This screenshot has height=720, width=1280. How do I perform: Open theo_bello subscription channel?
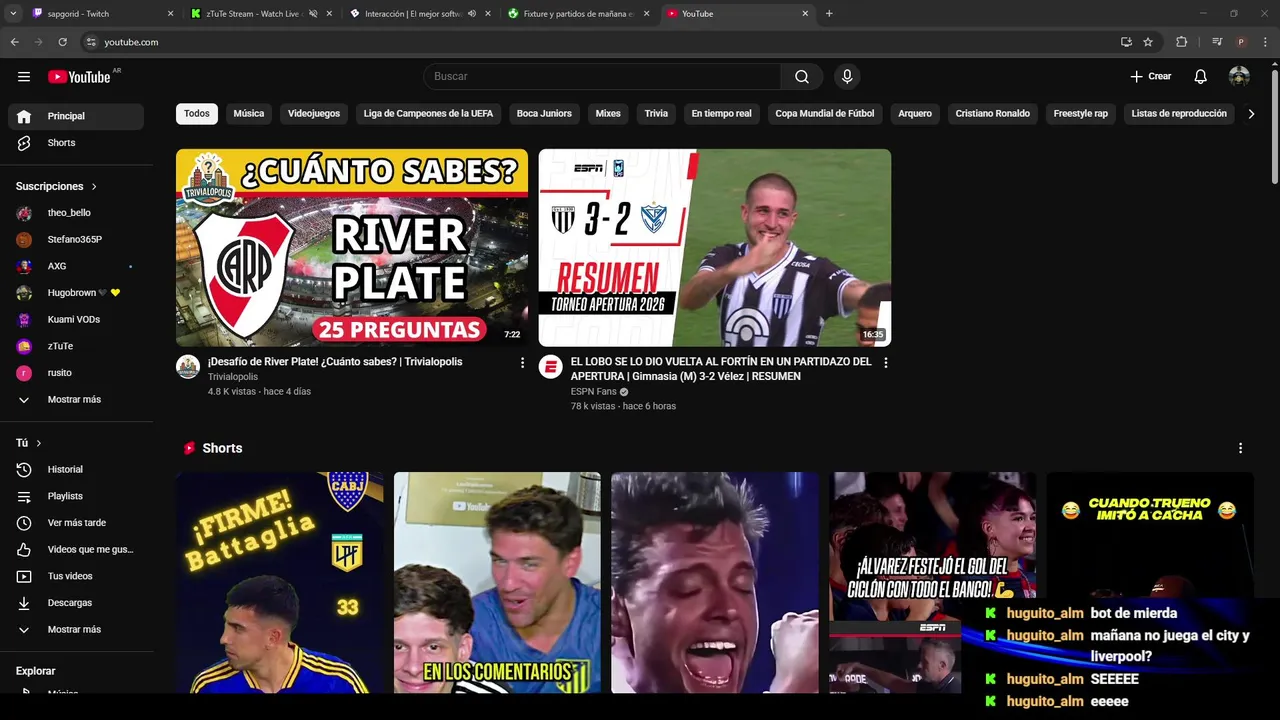point(76,213)
